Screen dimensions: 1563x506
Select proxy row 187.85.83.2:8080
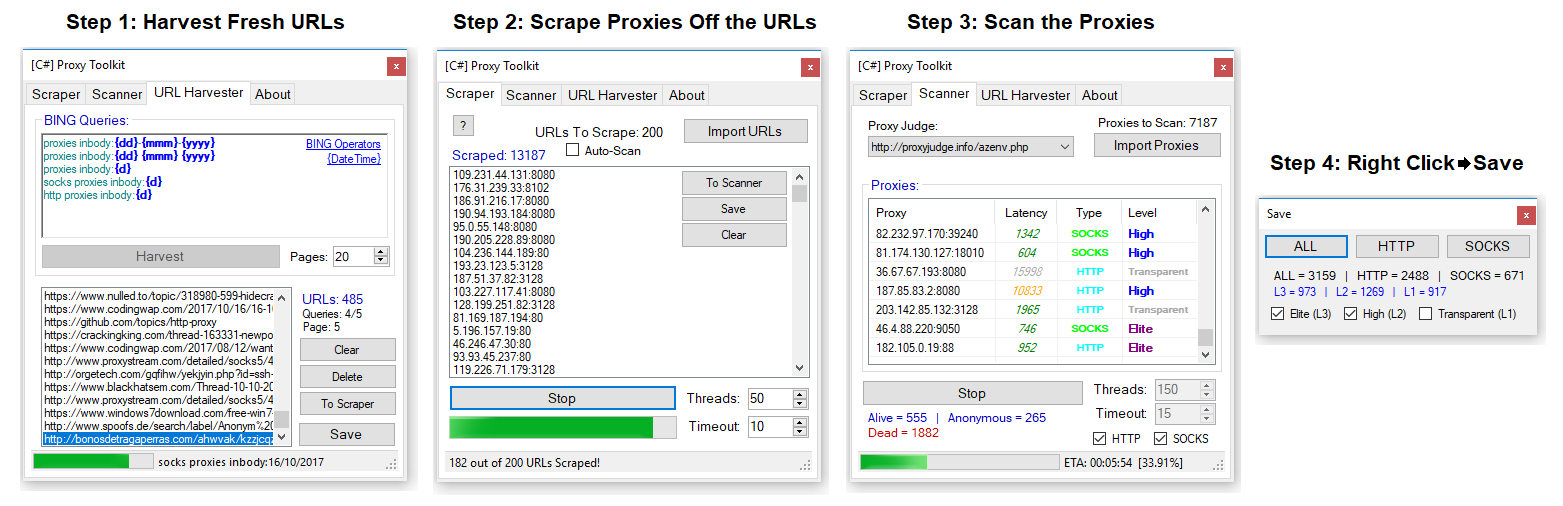point(1033,290)
